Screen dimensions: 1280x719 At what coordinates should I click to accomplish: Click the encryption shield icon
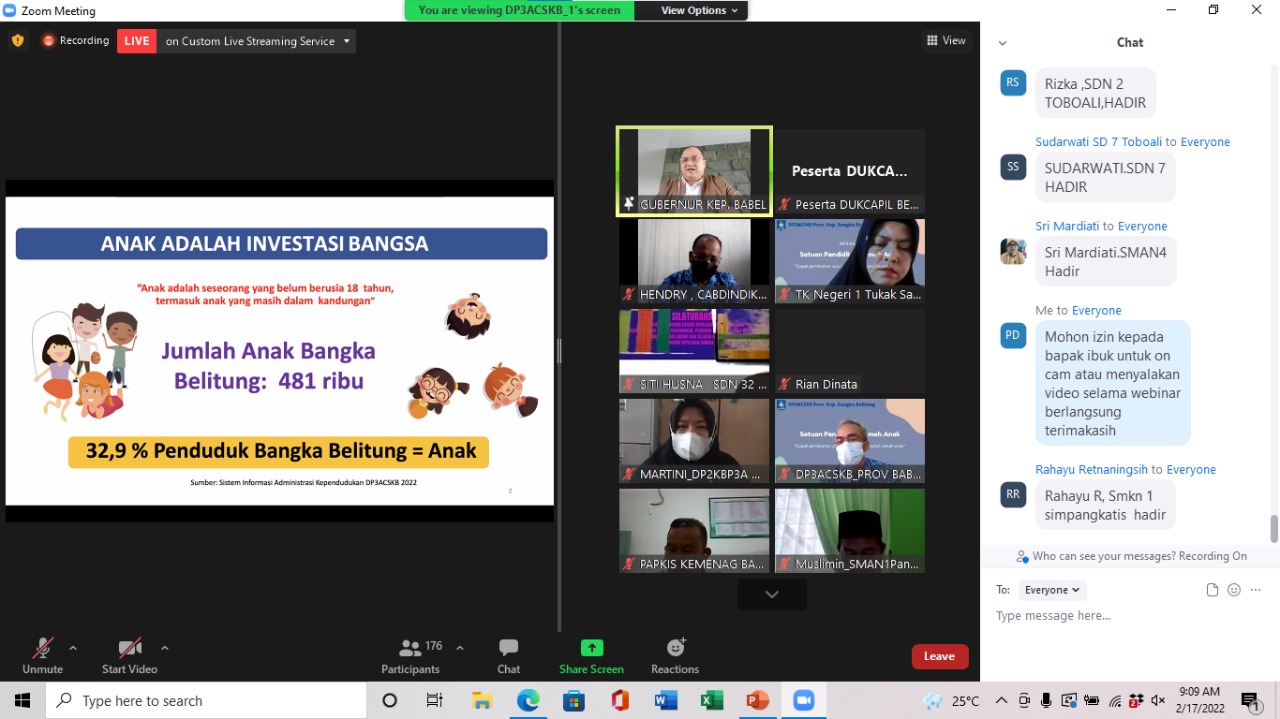[18, 41]
